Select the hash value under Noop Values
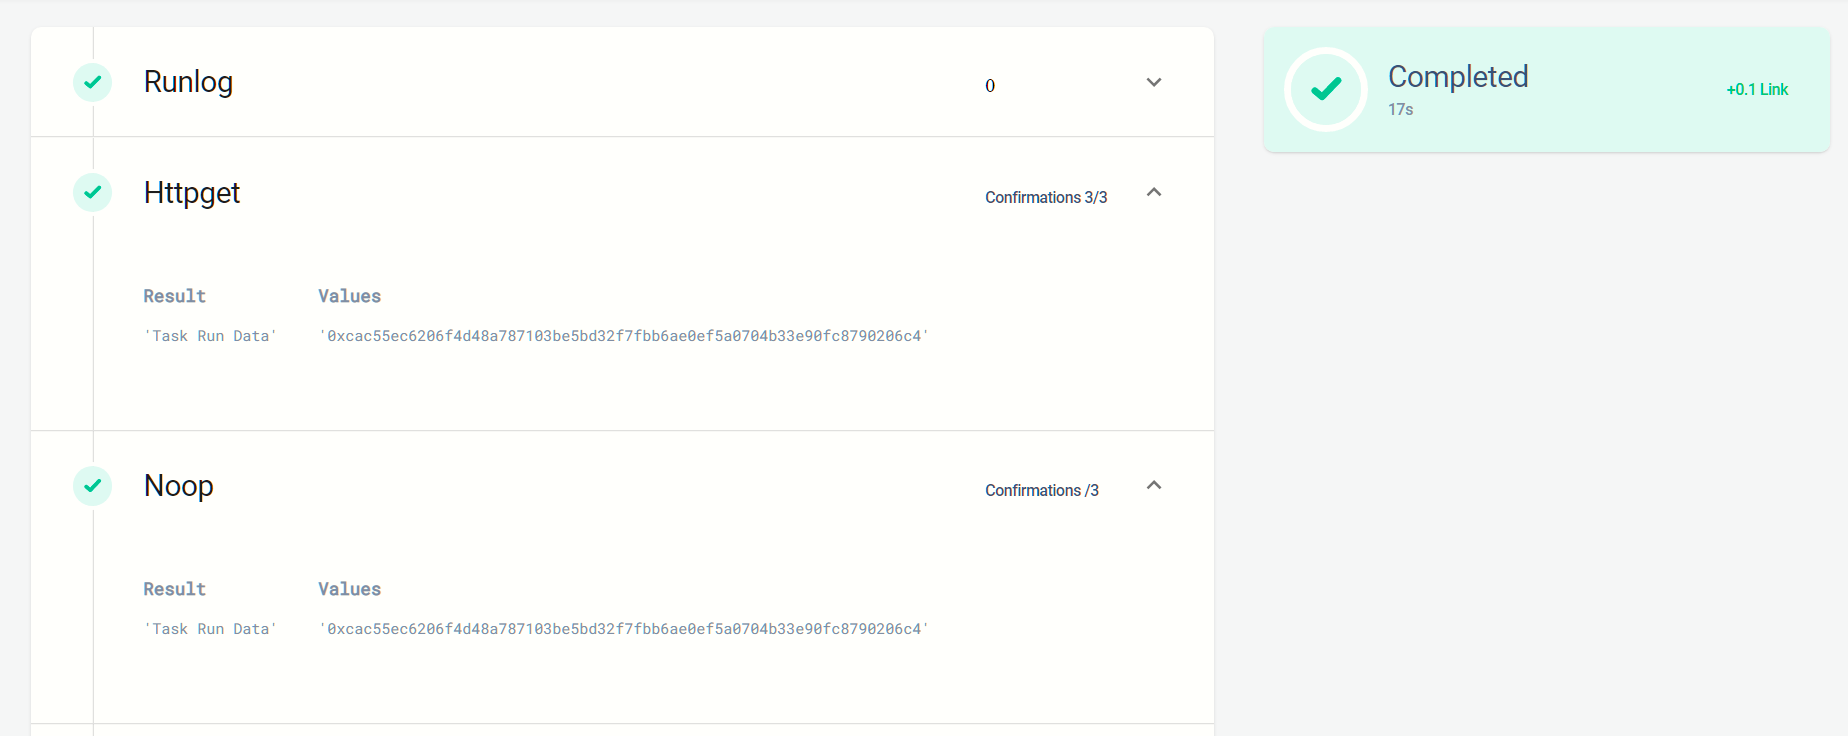Image resolution: width=1848 pixels, height=736 pixels. click(x=624, y=629)
